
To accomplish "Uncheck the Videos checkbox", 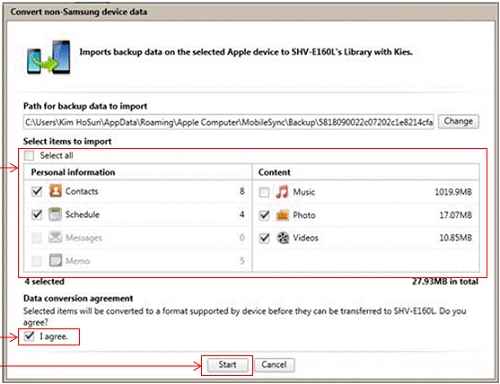I will (x=264, y=238).
